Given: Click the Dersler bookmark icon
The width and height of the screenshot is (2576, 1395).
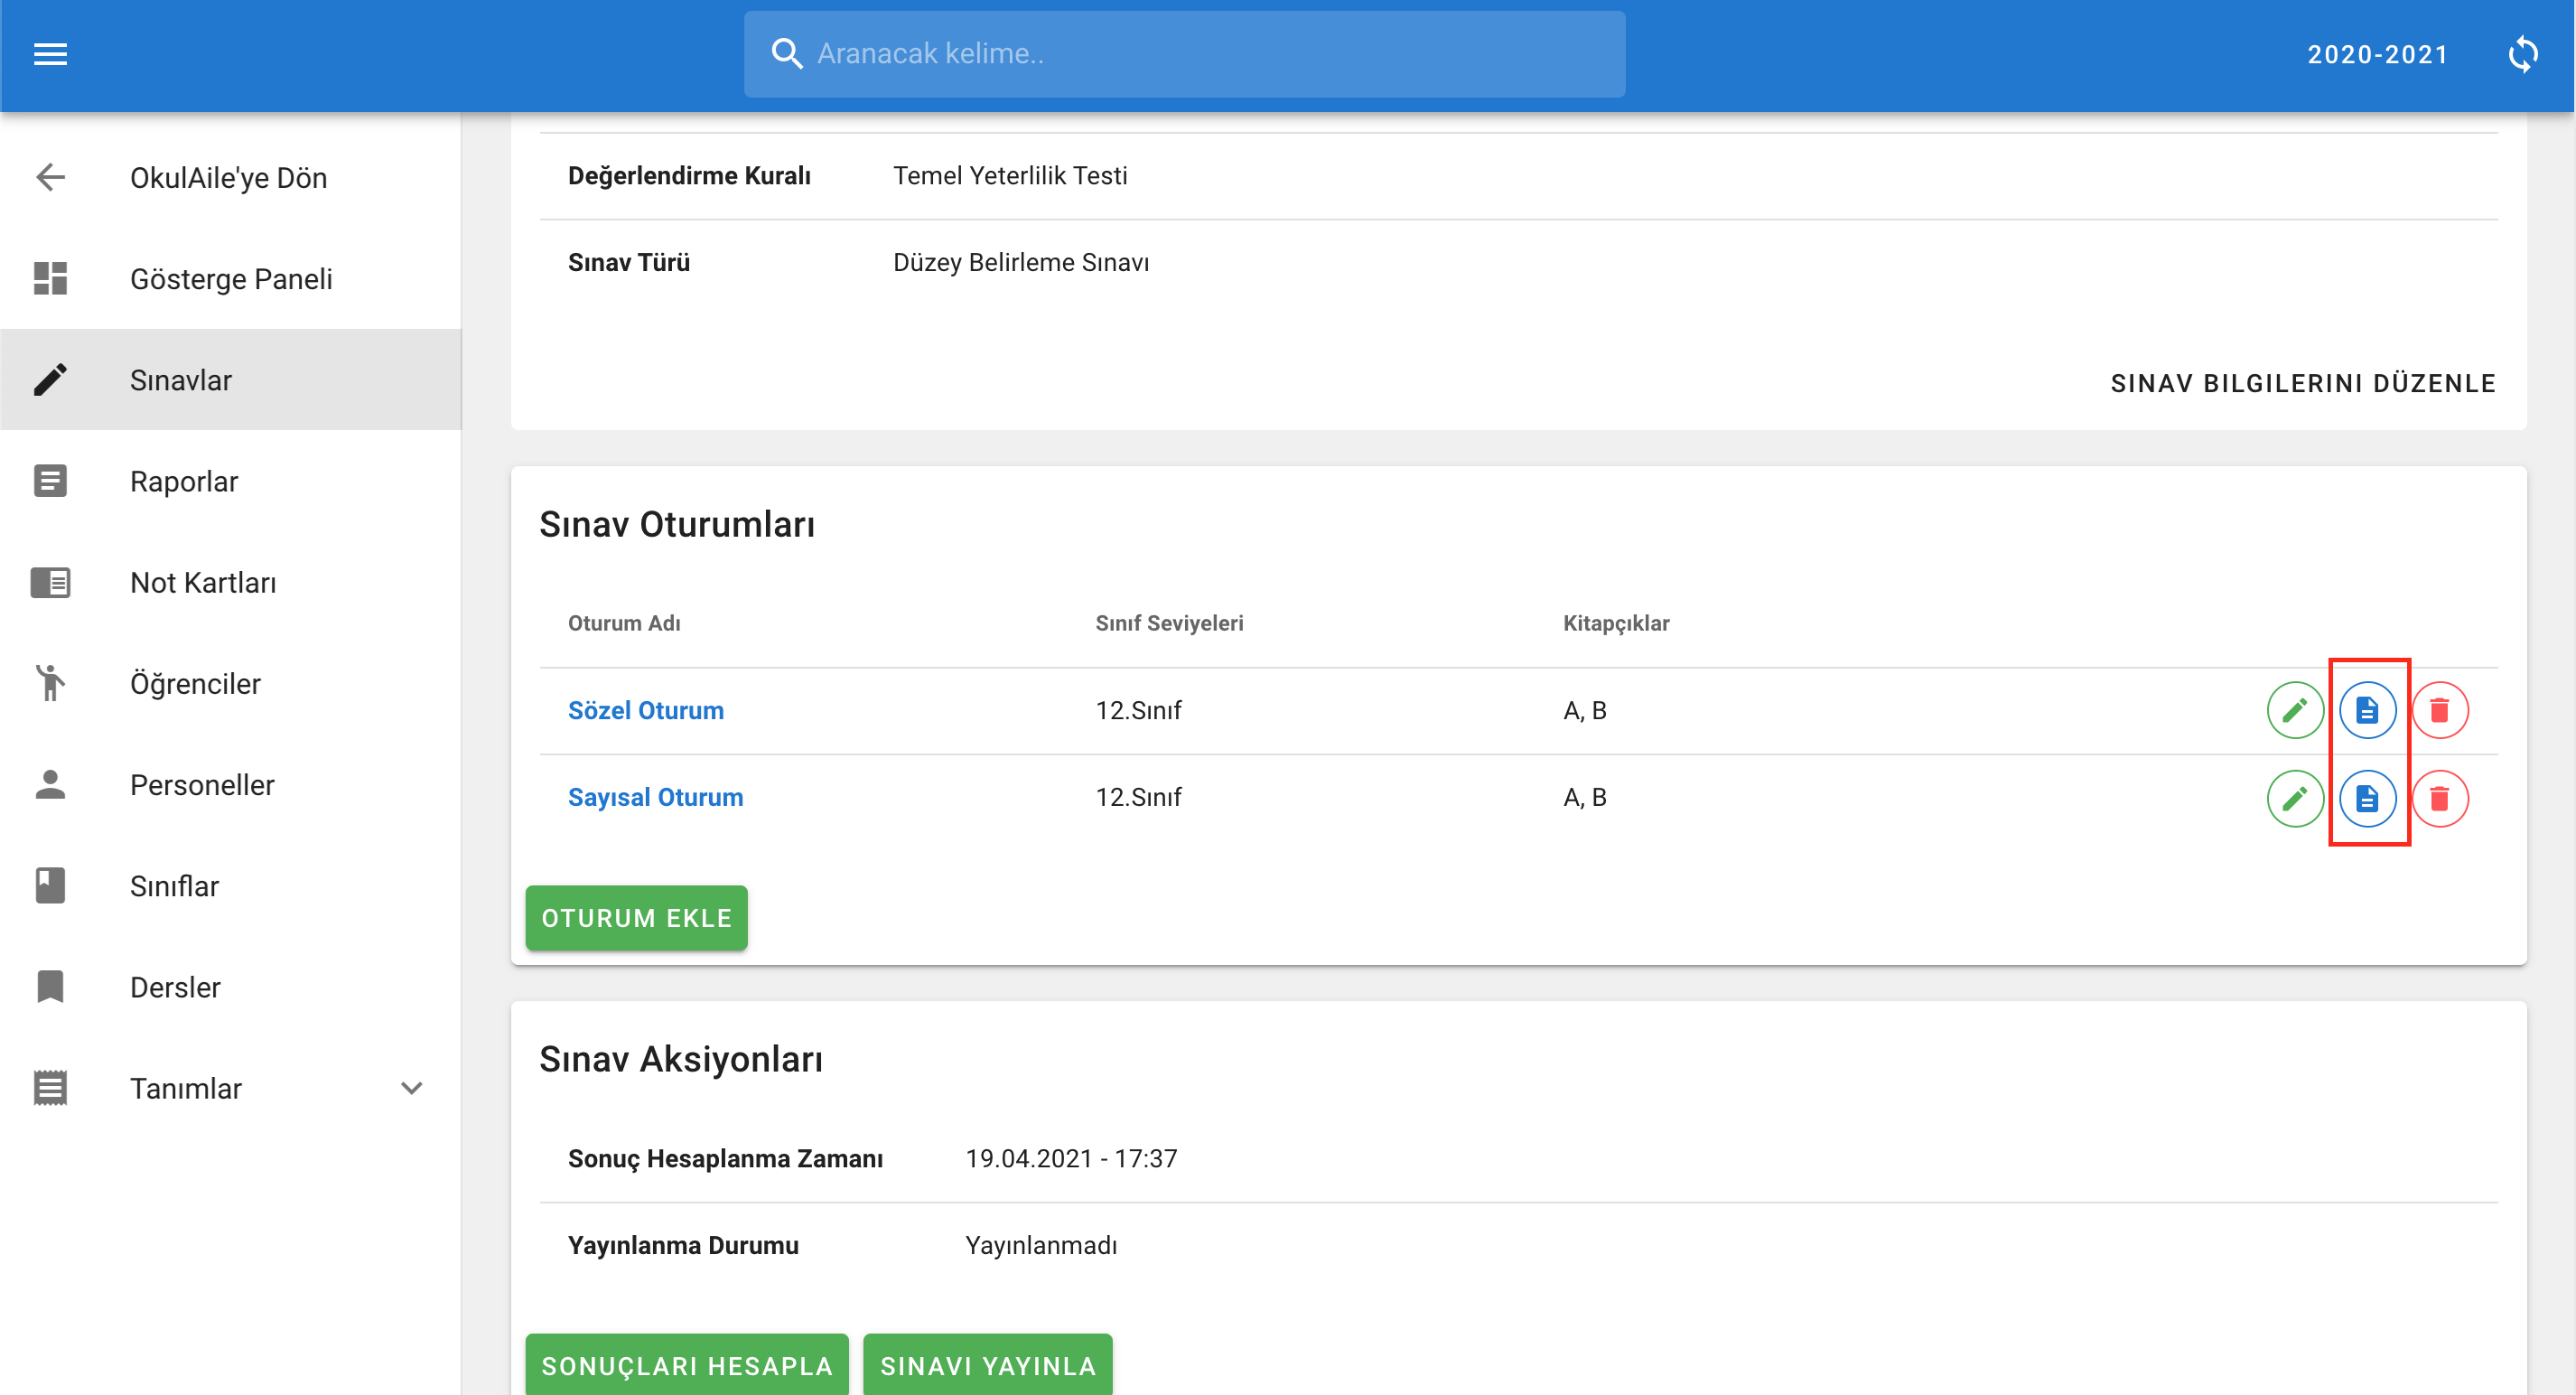Looking at the screenshot, I should pyautogui.click(x=50, y=987).
